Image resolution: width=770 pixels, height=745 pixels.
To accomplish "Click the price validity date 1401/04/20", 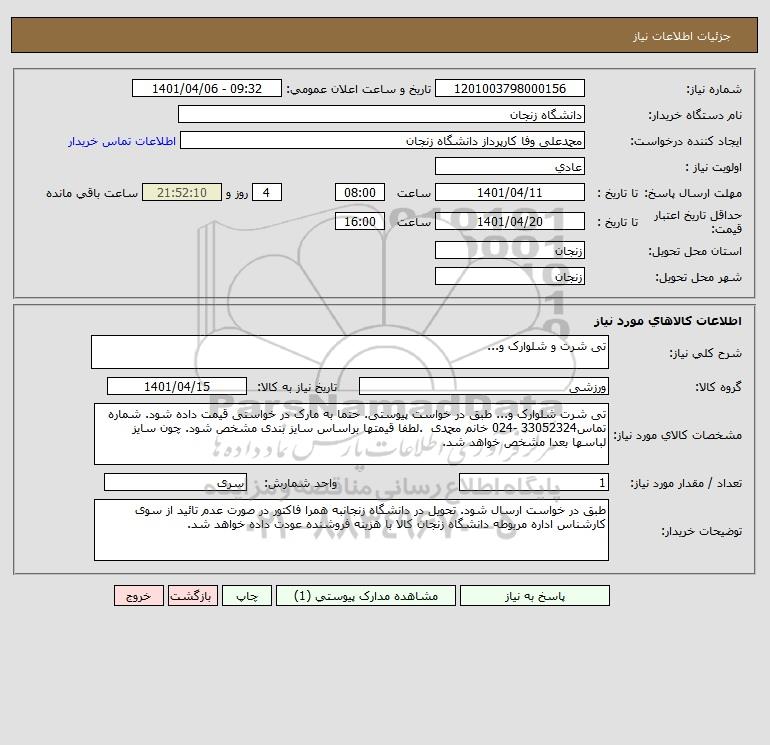I will pos(510,221).
